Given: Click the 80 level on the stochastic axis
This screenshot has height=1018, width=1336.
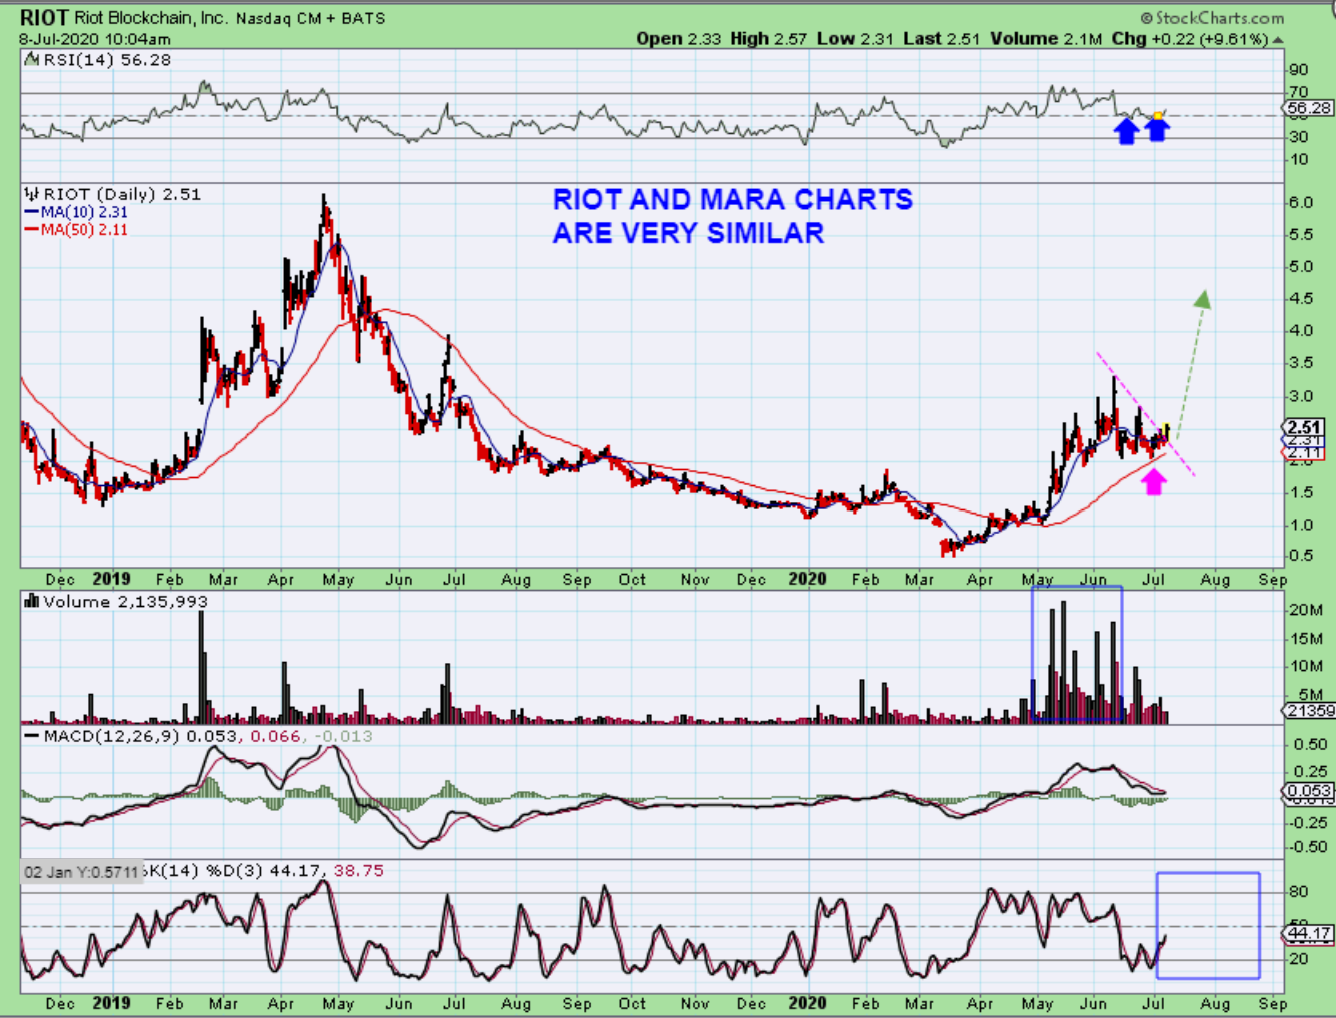Looking at the screenshot, I should [1298, 892].
